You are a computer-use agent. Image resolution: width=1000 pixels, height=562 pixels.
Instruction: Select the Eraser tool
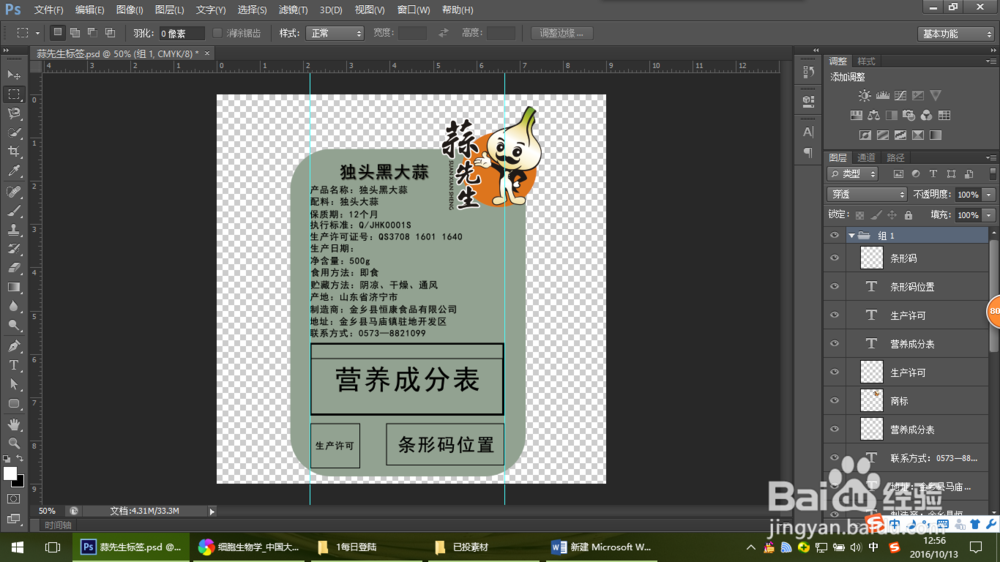[13, 268]
